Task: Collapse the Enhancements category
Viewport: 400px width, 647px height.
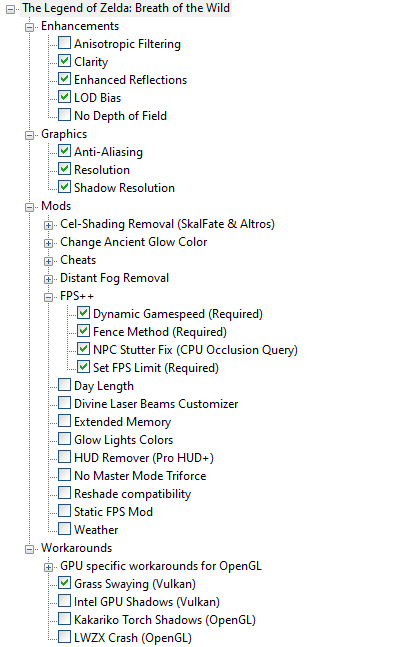Action: pyautogui.click(x=29, y=28)
